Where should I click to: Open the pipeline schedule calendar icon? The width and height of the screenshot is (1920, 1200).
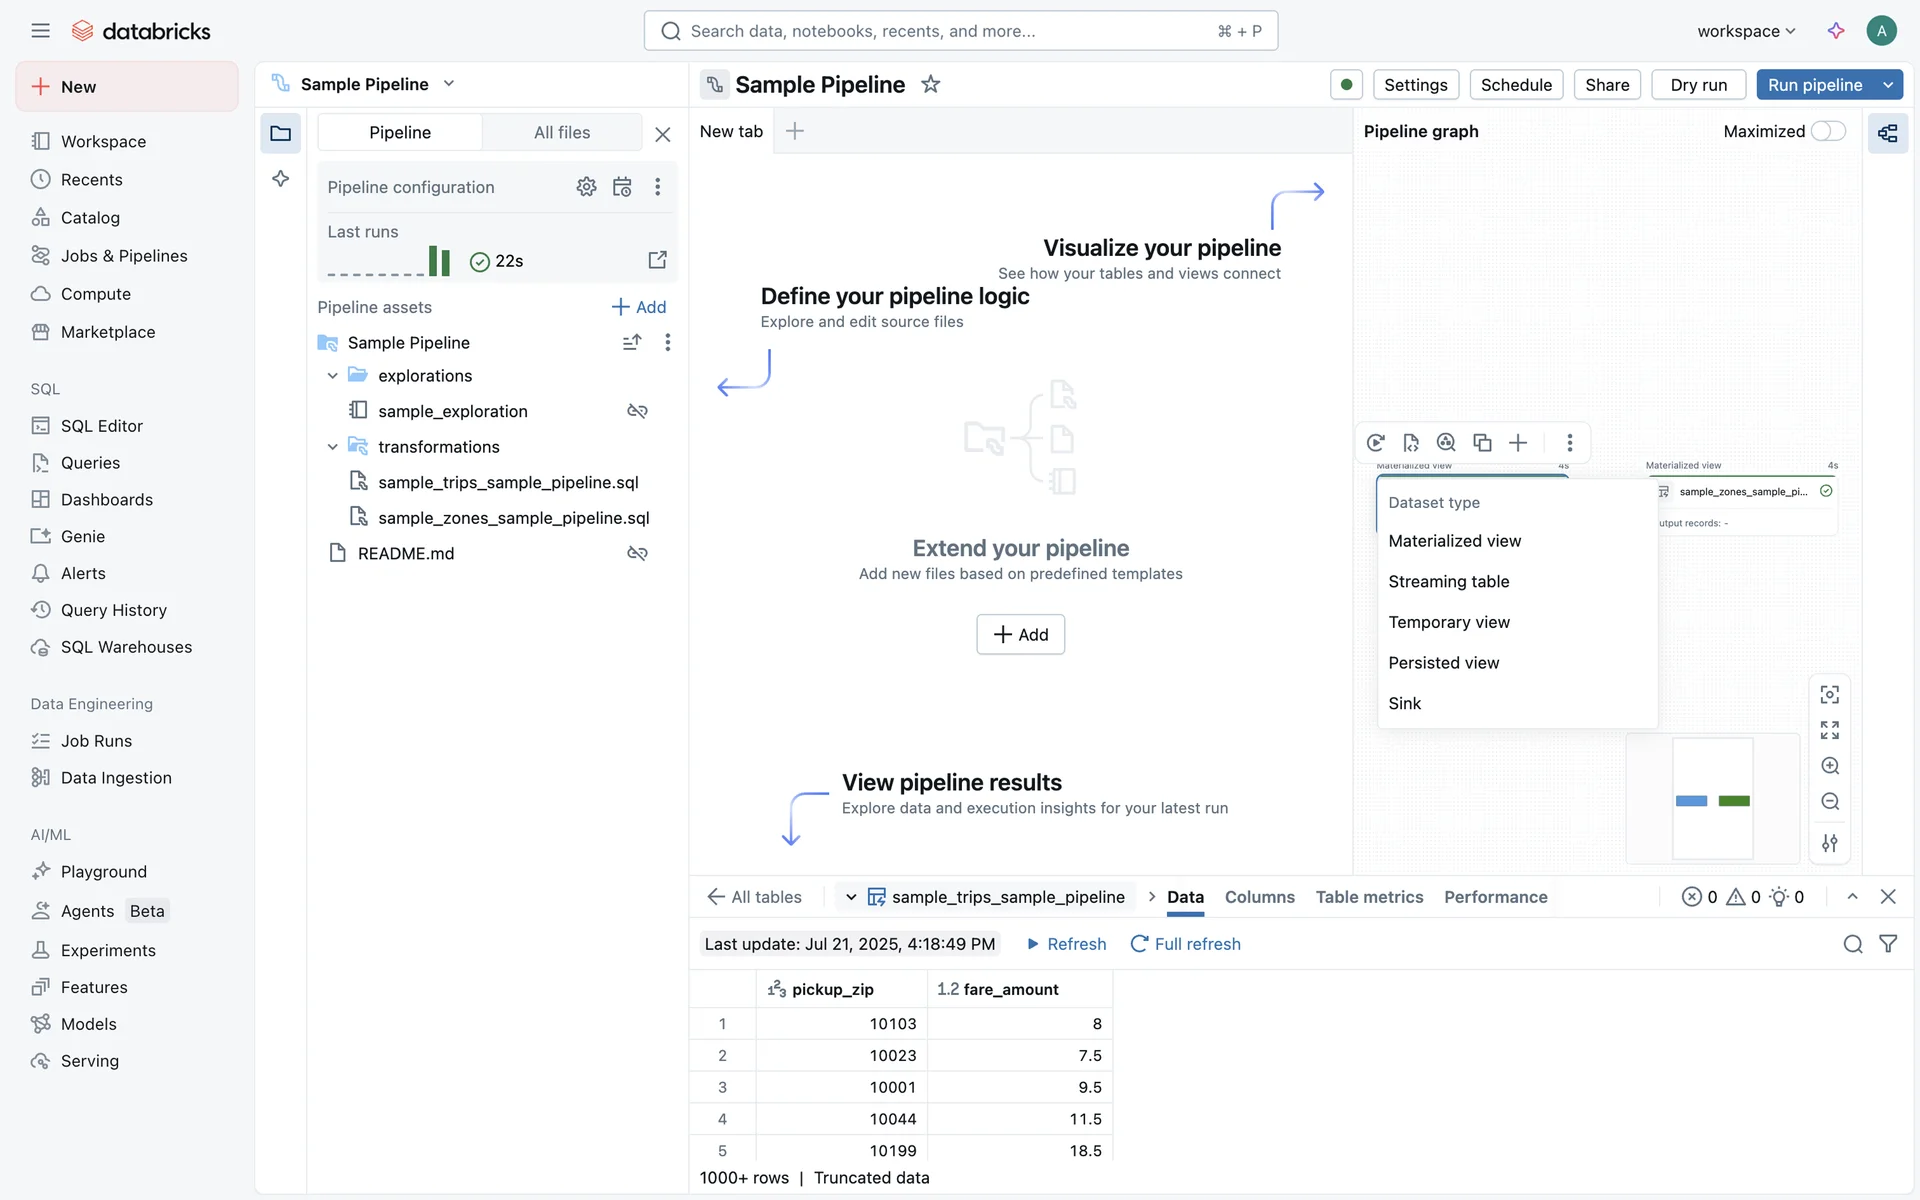[x=622, y=187]
